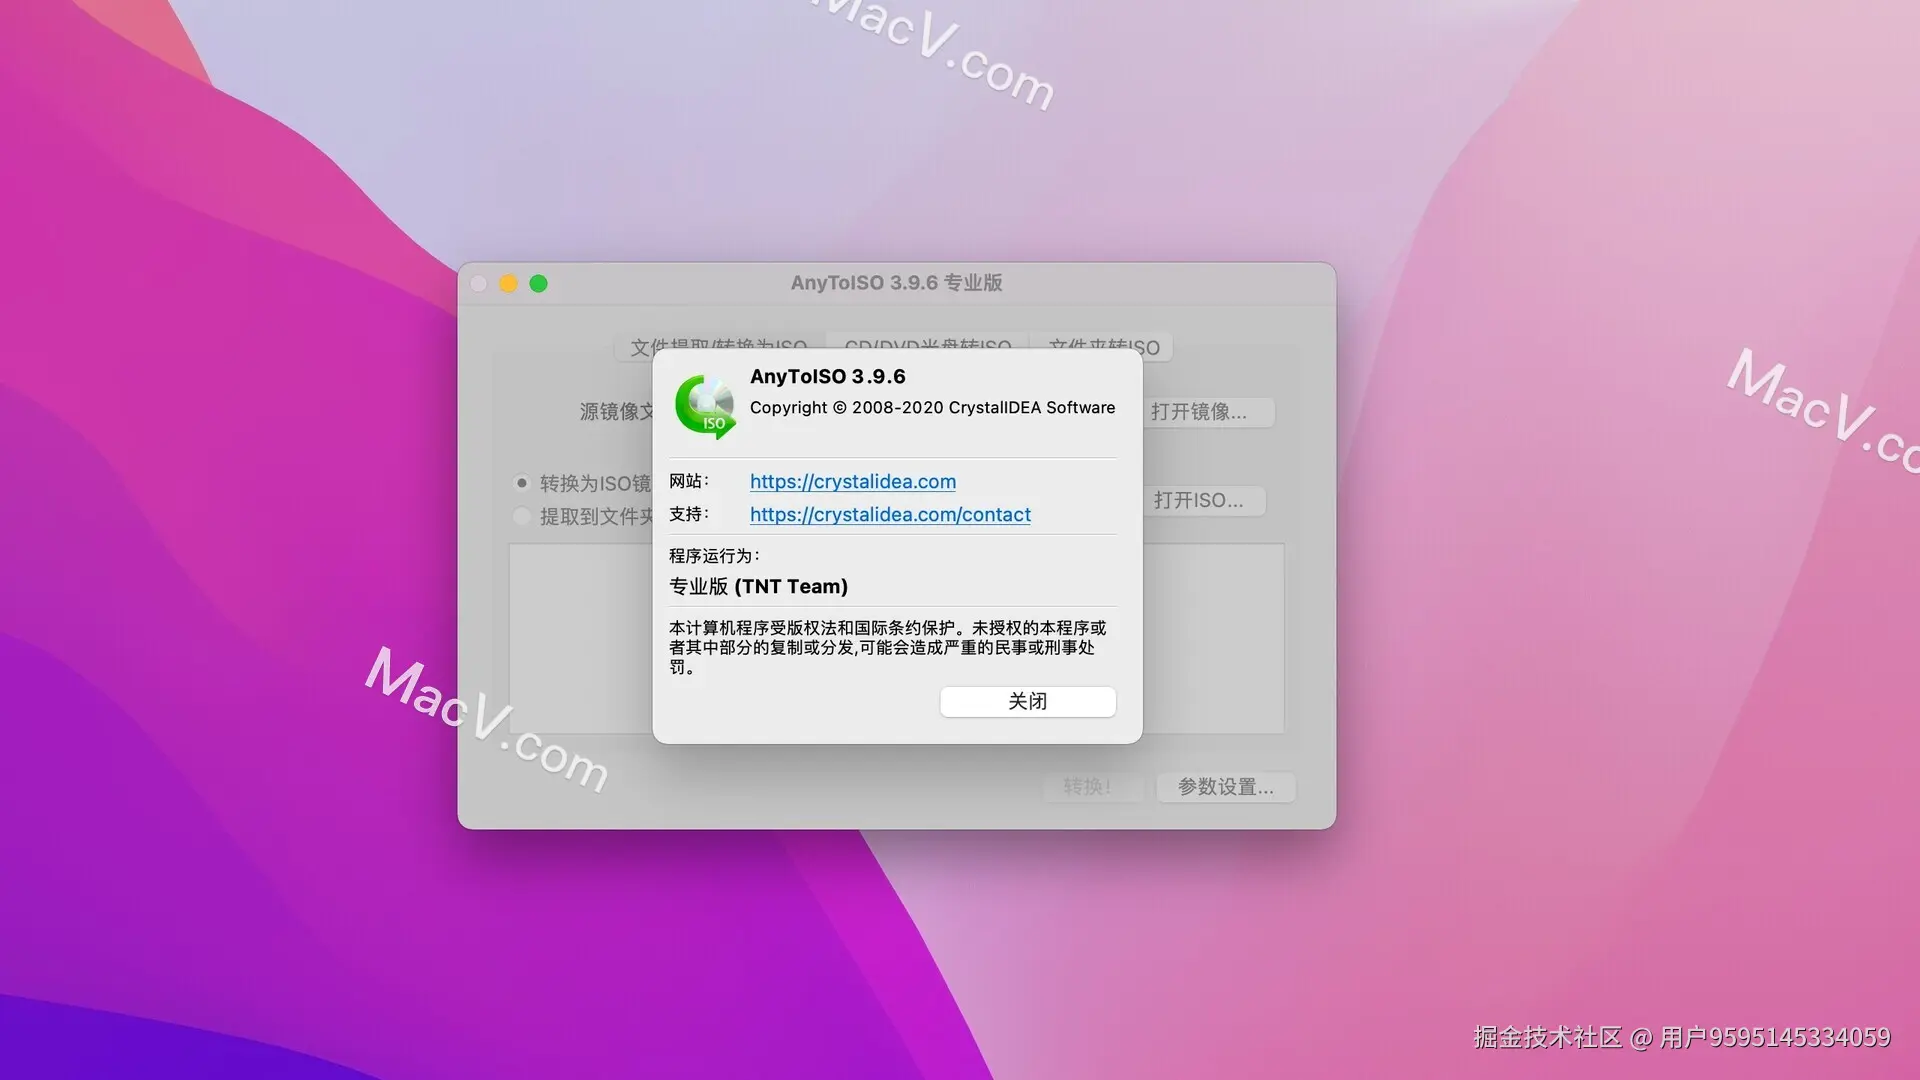This screenshot has height=1080, width=1920.
Task: Switch to the 文件夹转ISO tab
Action: (x=1103, y=347)
